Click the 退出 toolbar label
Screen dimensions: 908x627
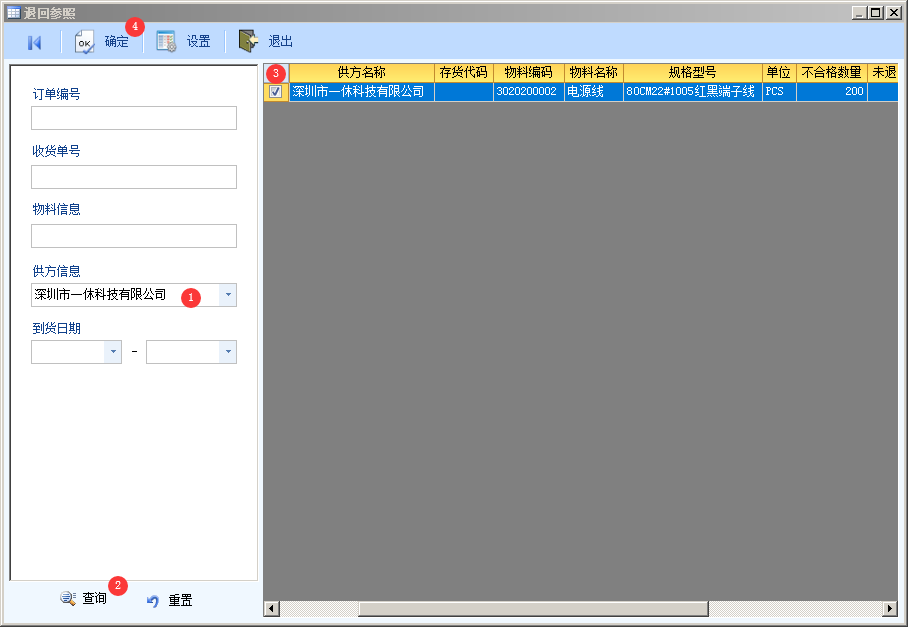(x=281, y=42)
